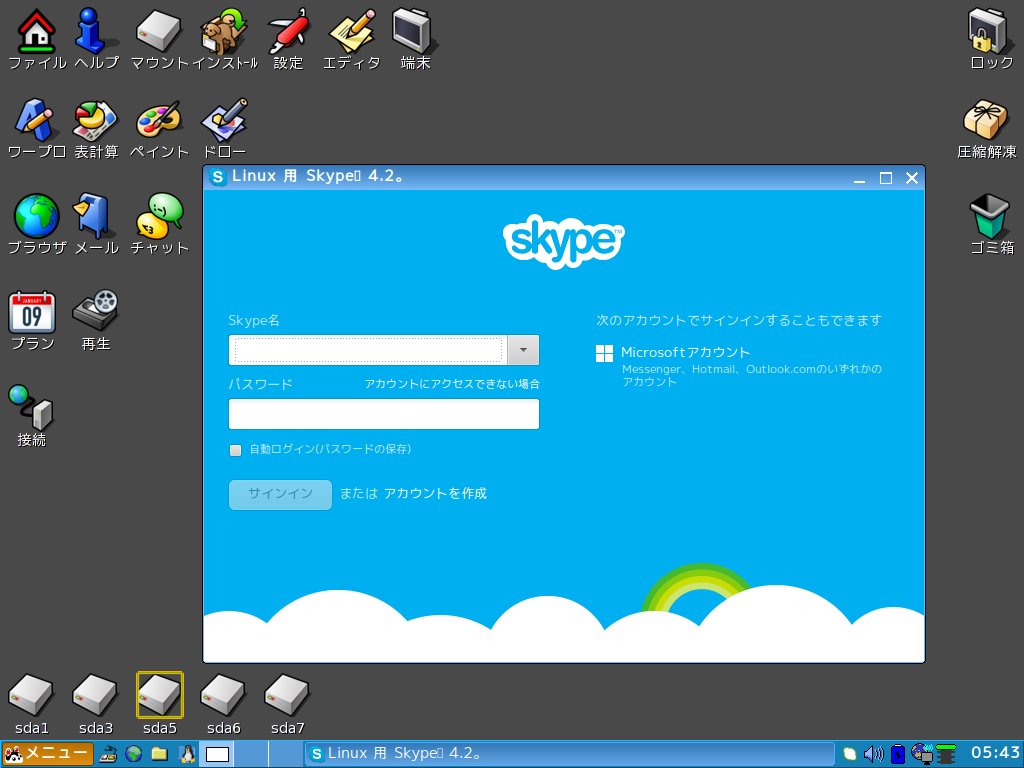Open the ヘルプ info icon

tap(96, 31)
